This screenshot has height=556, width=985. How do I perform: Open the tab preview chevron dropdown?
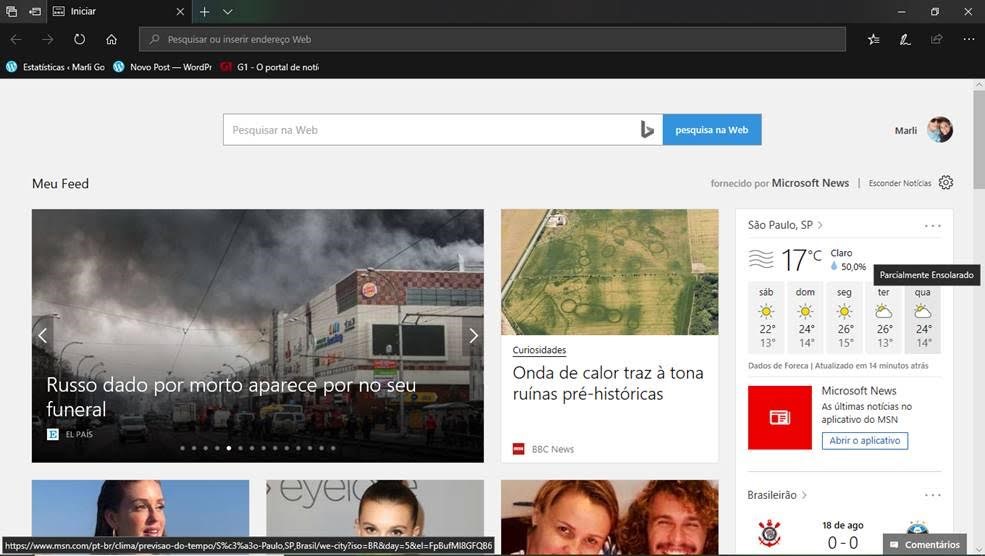(228, 11)
